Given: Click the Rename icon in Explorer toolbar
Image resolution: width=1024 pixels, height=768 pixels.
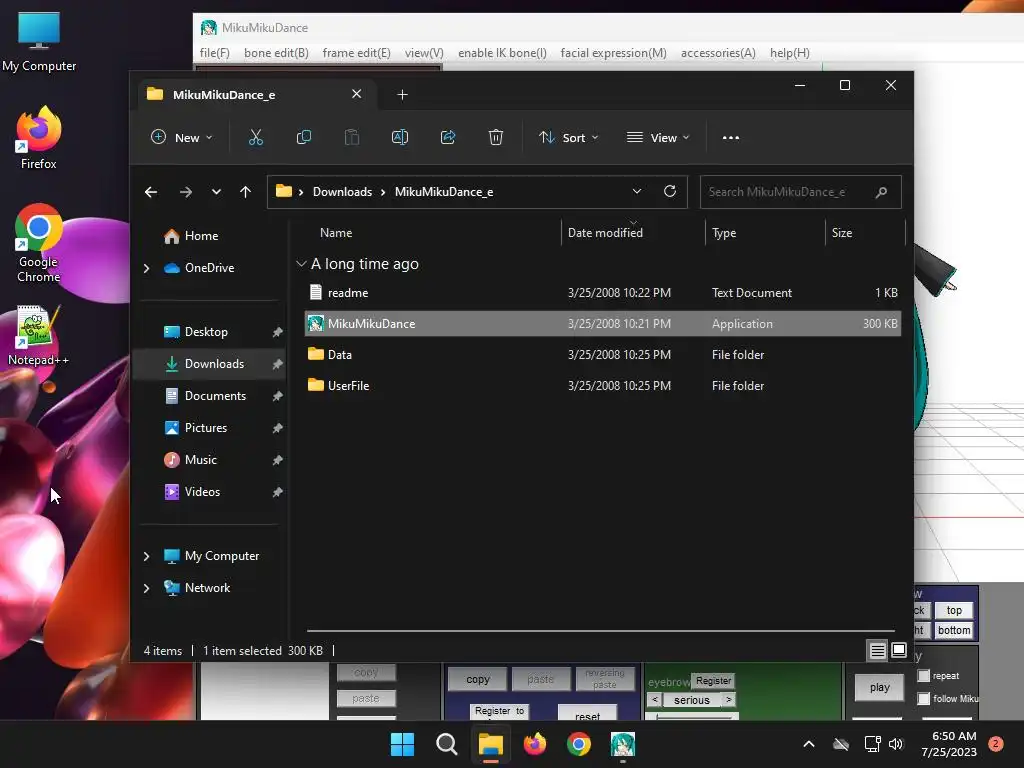Looking at the screenshot, I should (400, 137).
